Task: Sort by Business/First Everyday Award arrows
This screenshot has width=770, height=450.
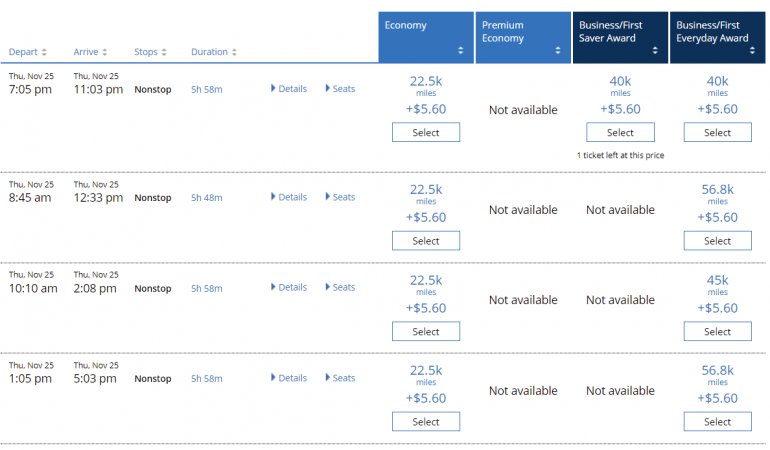Action: pyautogui.click(x=752, y=50)
